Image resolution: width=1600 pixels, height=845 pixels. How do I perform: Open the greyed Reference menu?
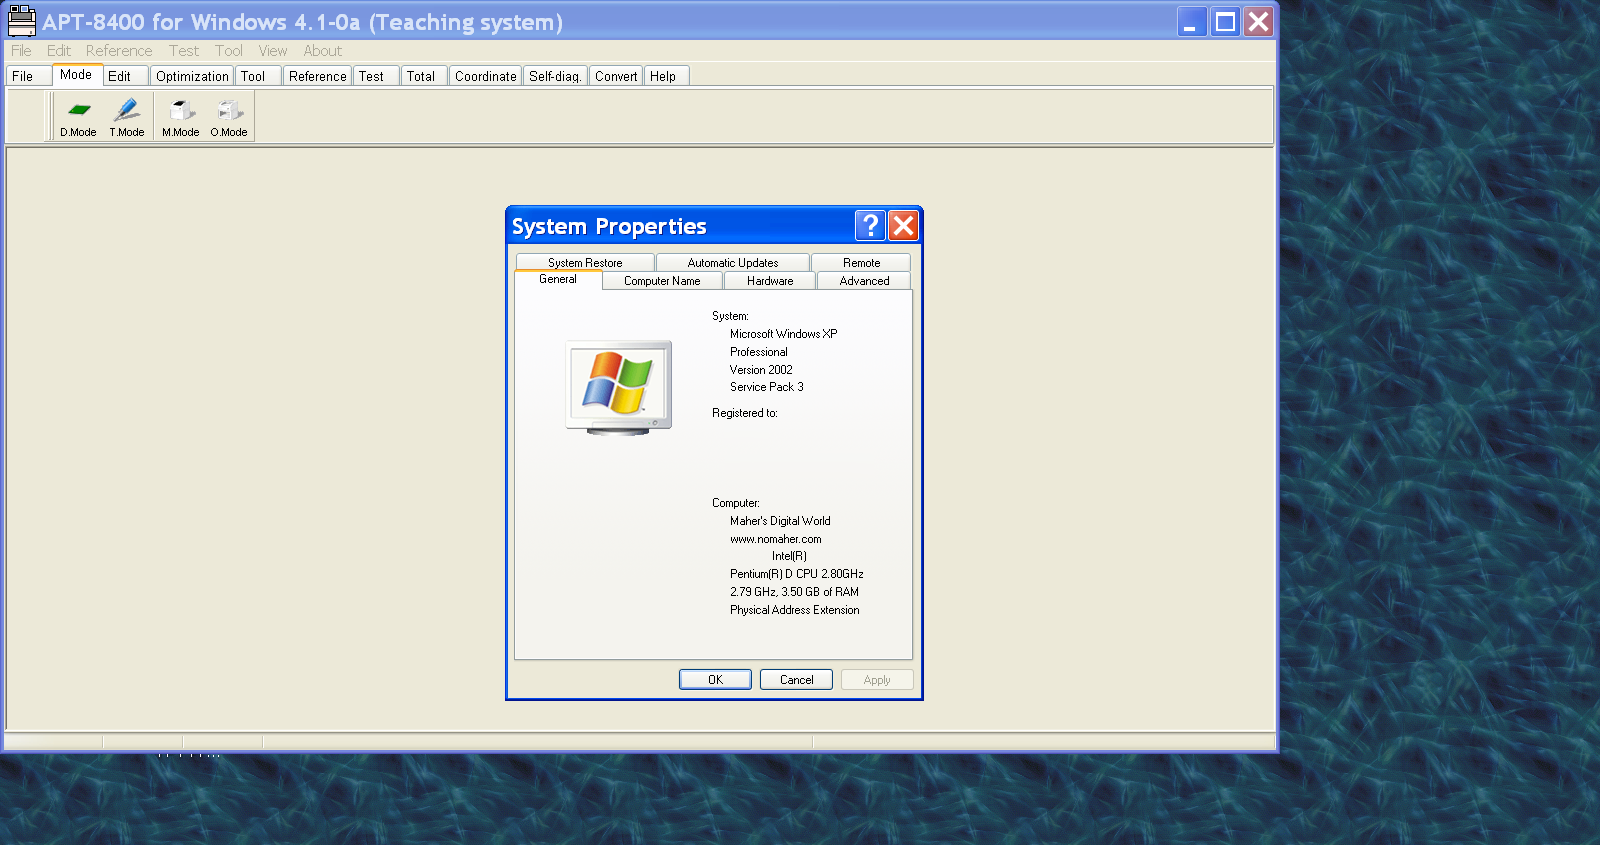[x=119, y=51]
